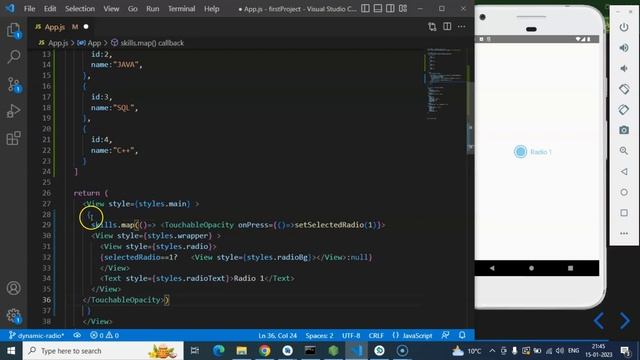Take screenshot with emulator camera icon
This screenshot has height=360, width=640.
(624, 130)
